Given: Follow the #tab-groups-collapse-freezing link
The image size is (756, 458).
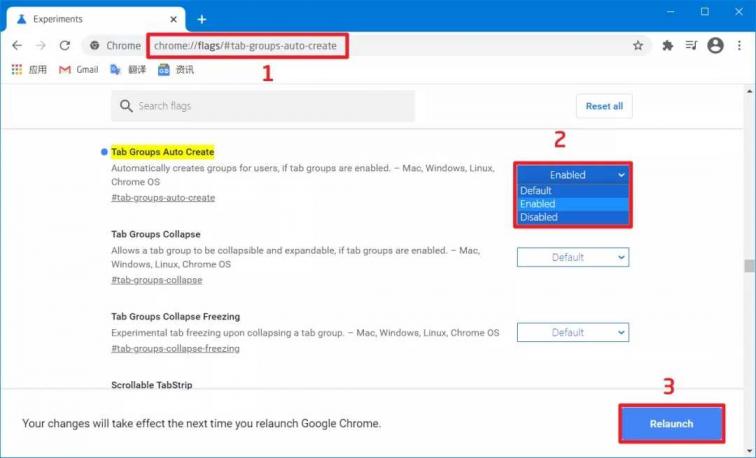Looking at the screenshot, I should [176, 349].
